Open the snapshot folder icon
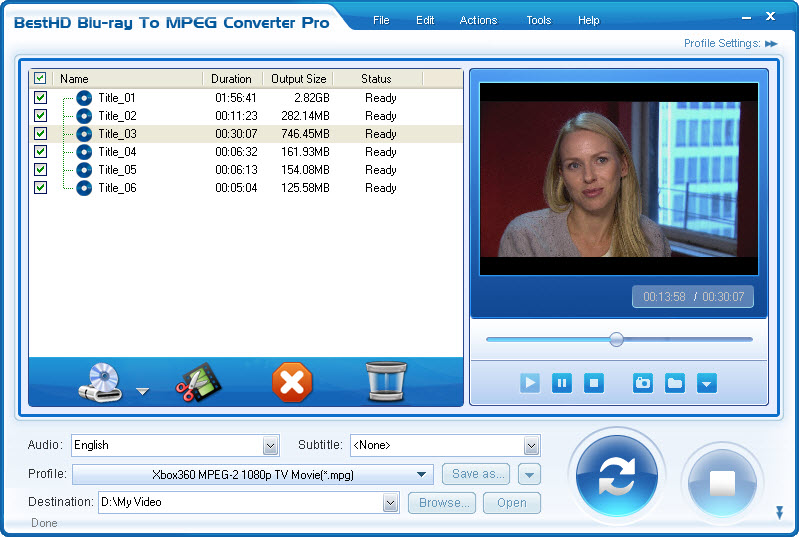799x537 pixels. [x=675, y=383]
